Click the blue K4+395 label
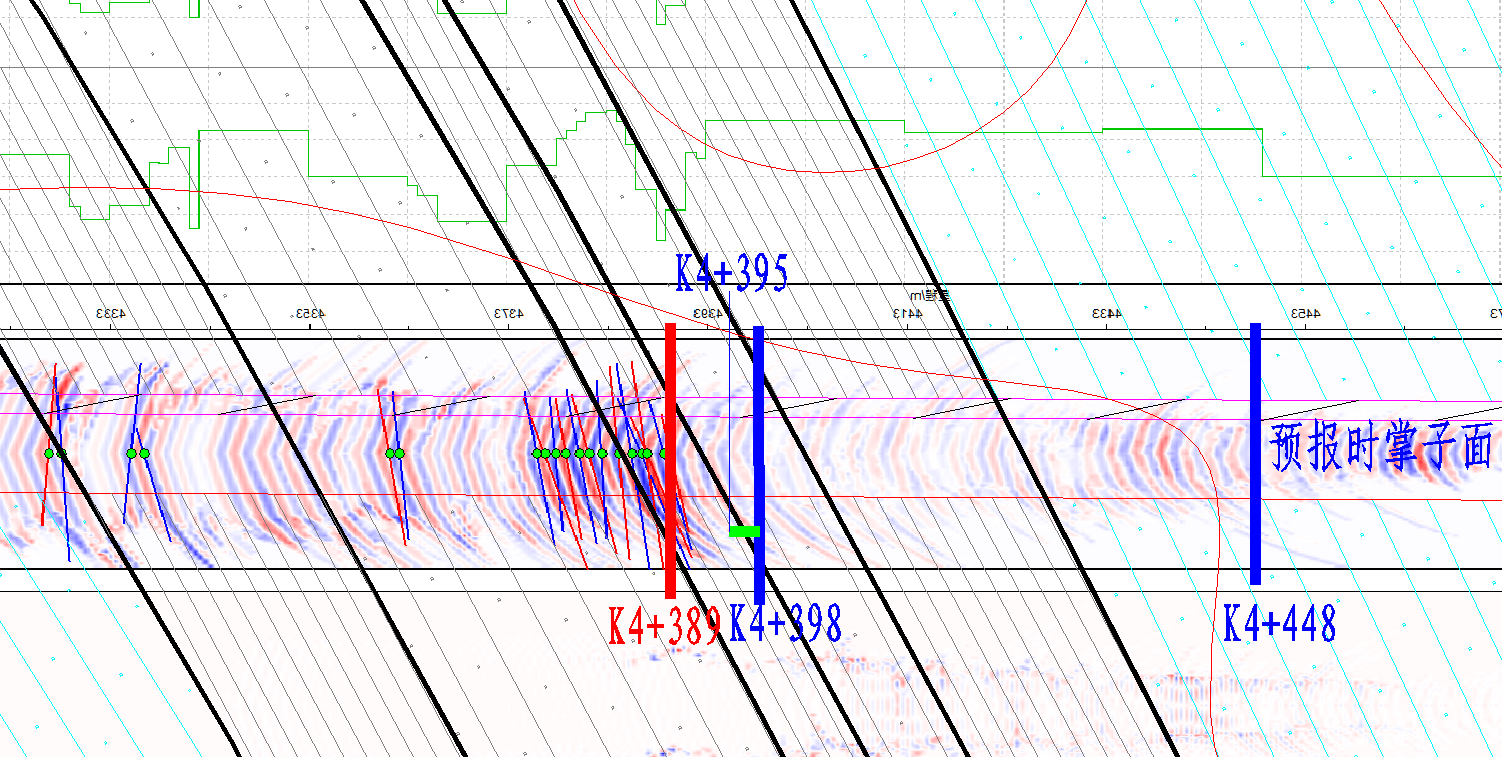Viewport: 1502px width, 757px height. (731, 273)
